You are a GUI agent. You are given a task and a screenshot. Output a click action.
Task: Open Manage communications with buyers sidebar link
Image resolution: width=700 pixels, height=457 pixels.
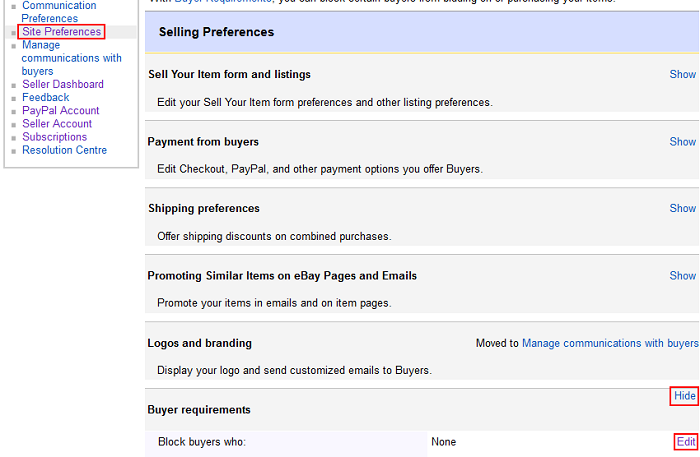coord(71,58)
